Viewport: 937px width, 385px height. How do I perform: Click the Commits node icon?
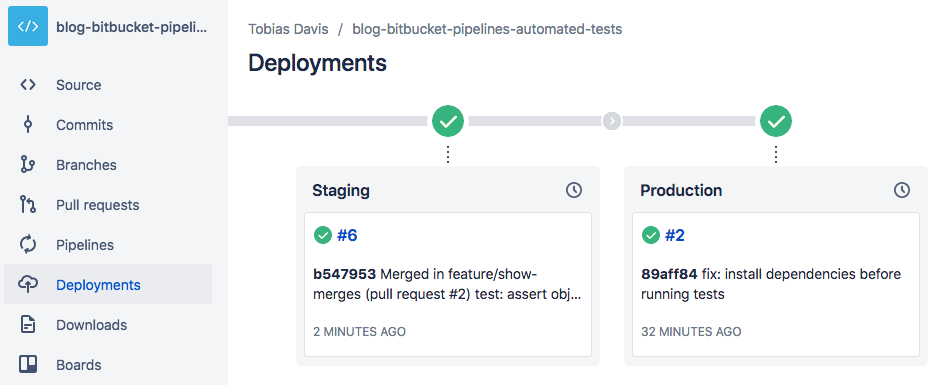coord(28,125)
